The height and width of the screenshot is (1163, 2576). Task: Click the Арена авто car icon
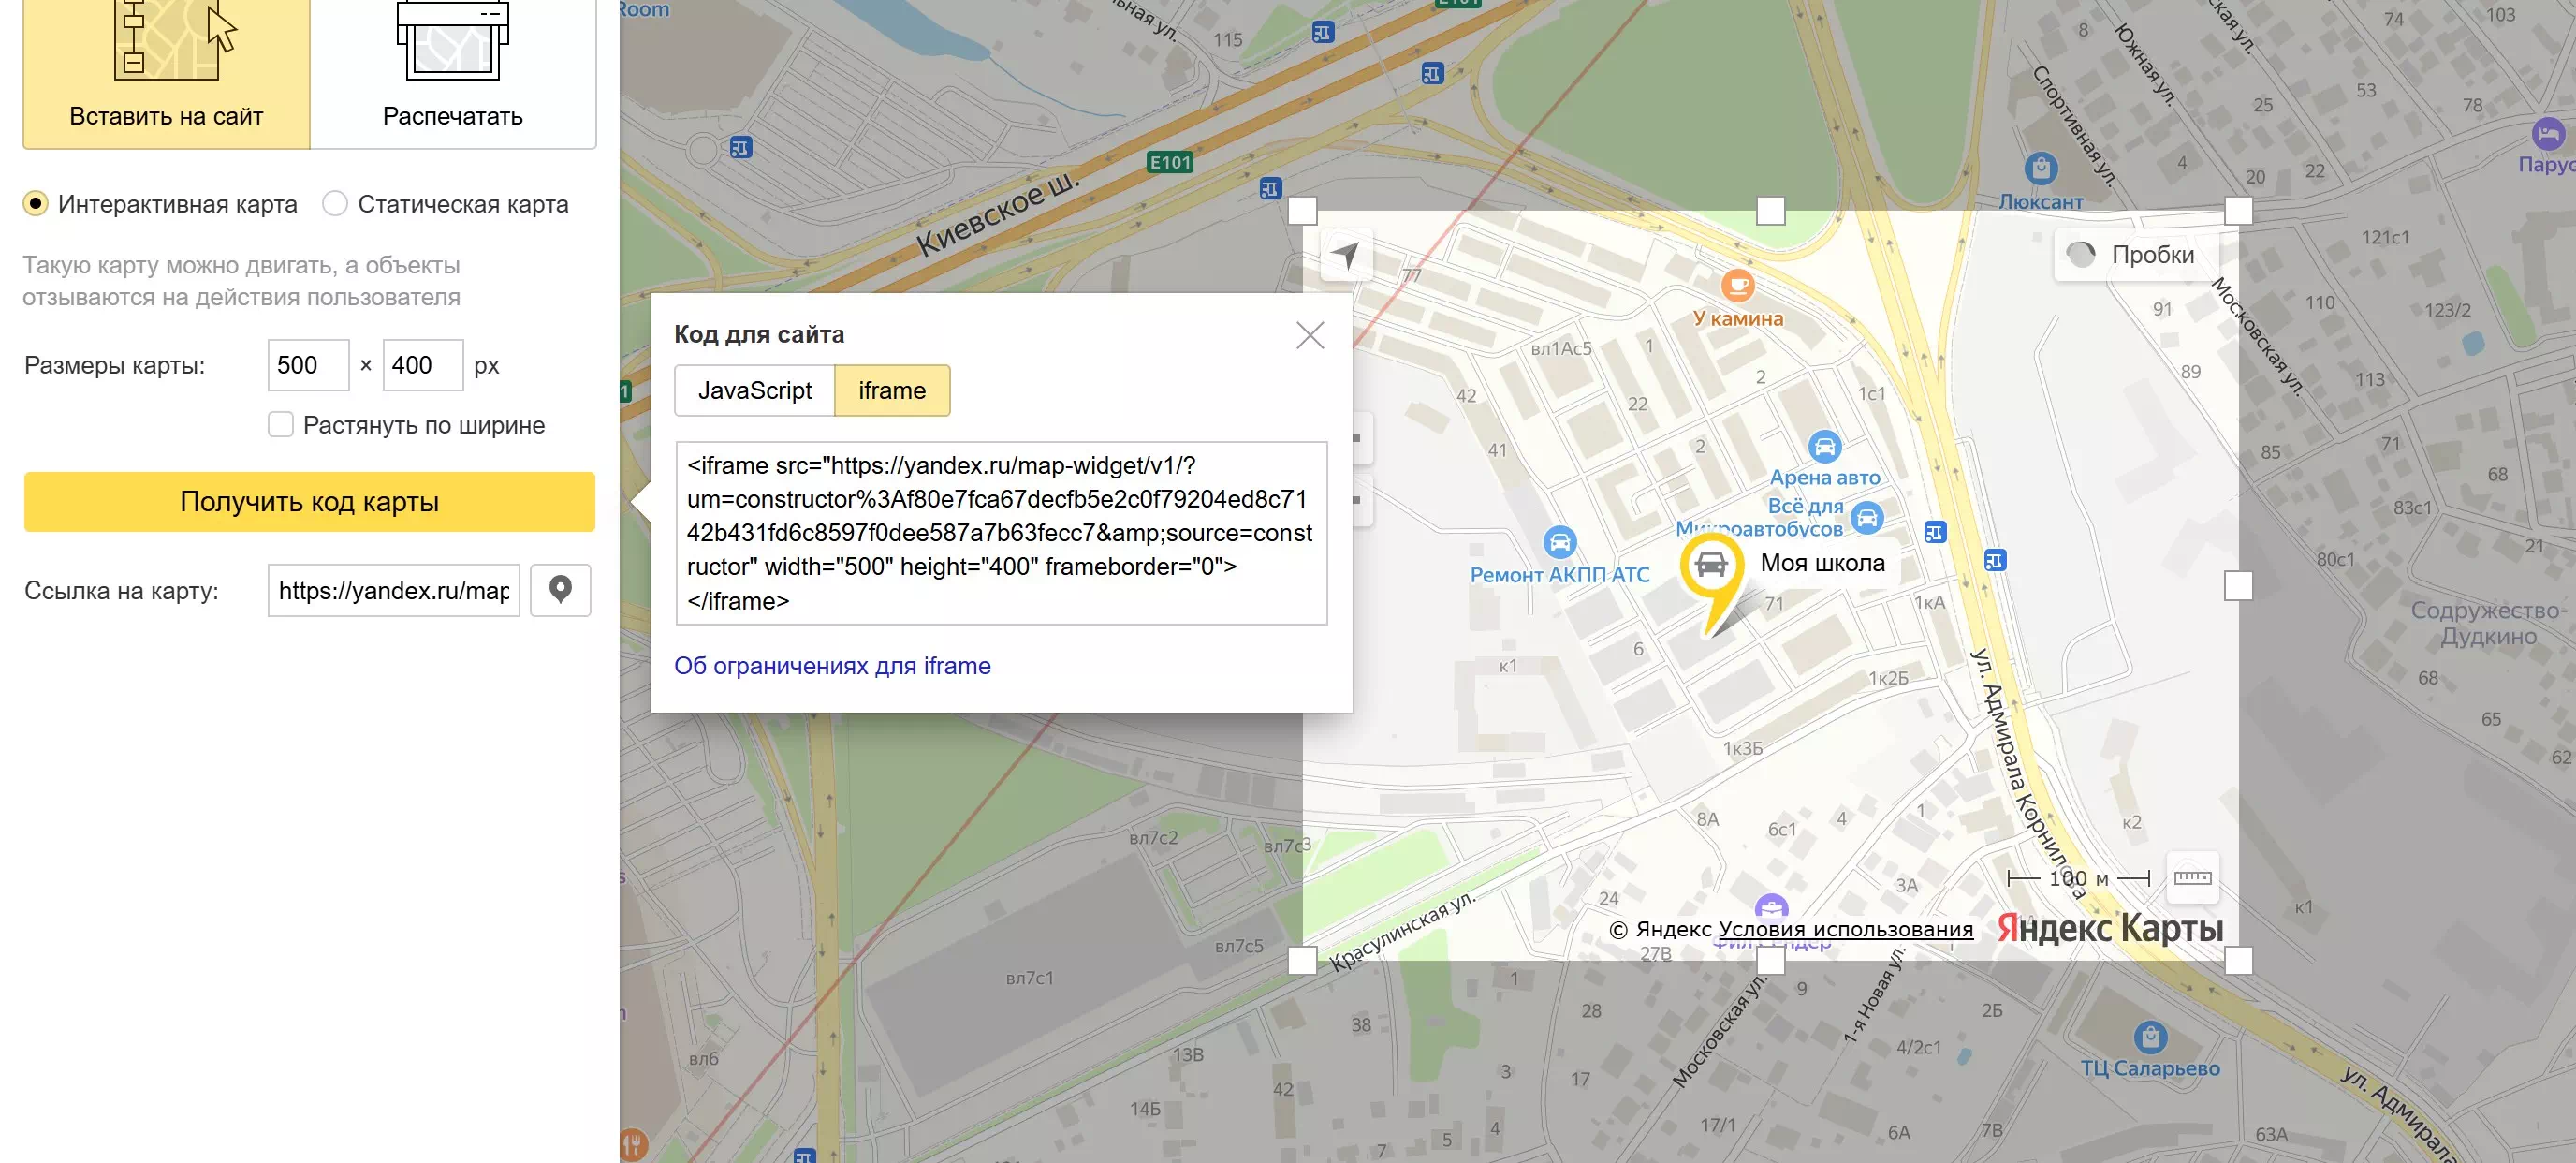1824,446
